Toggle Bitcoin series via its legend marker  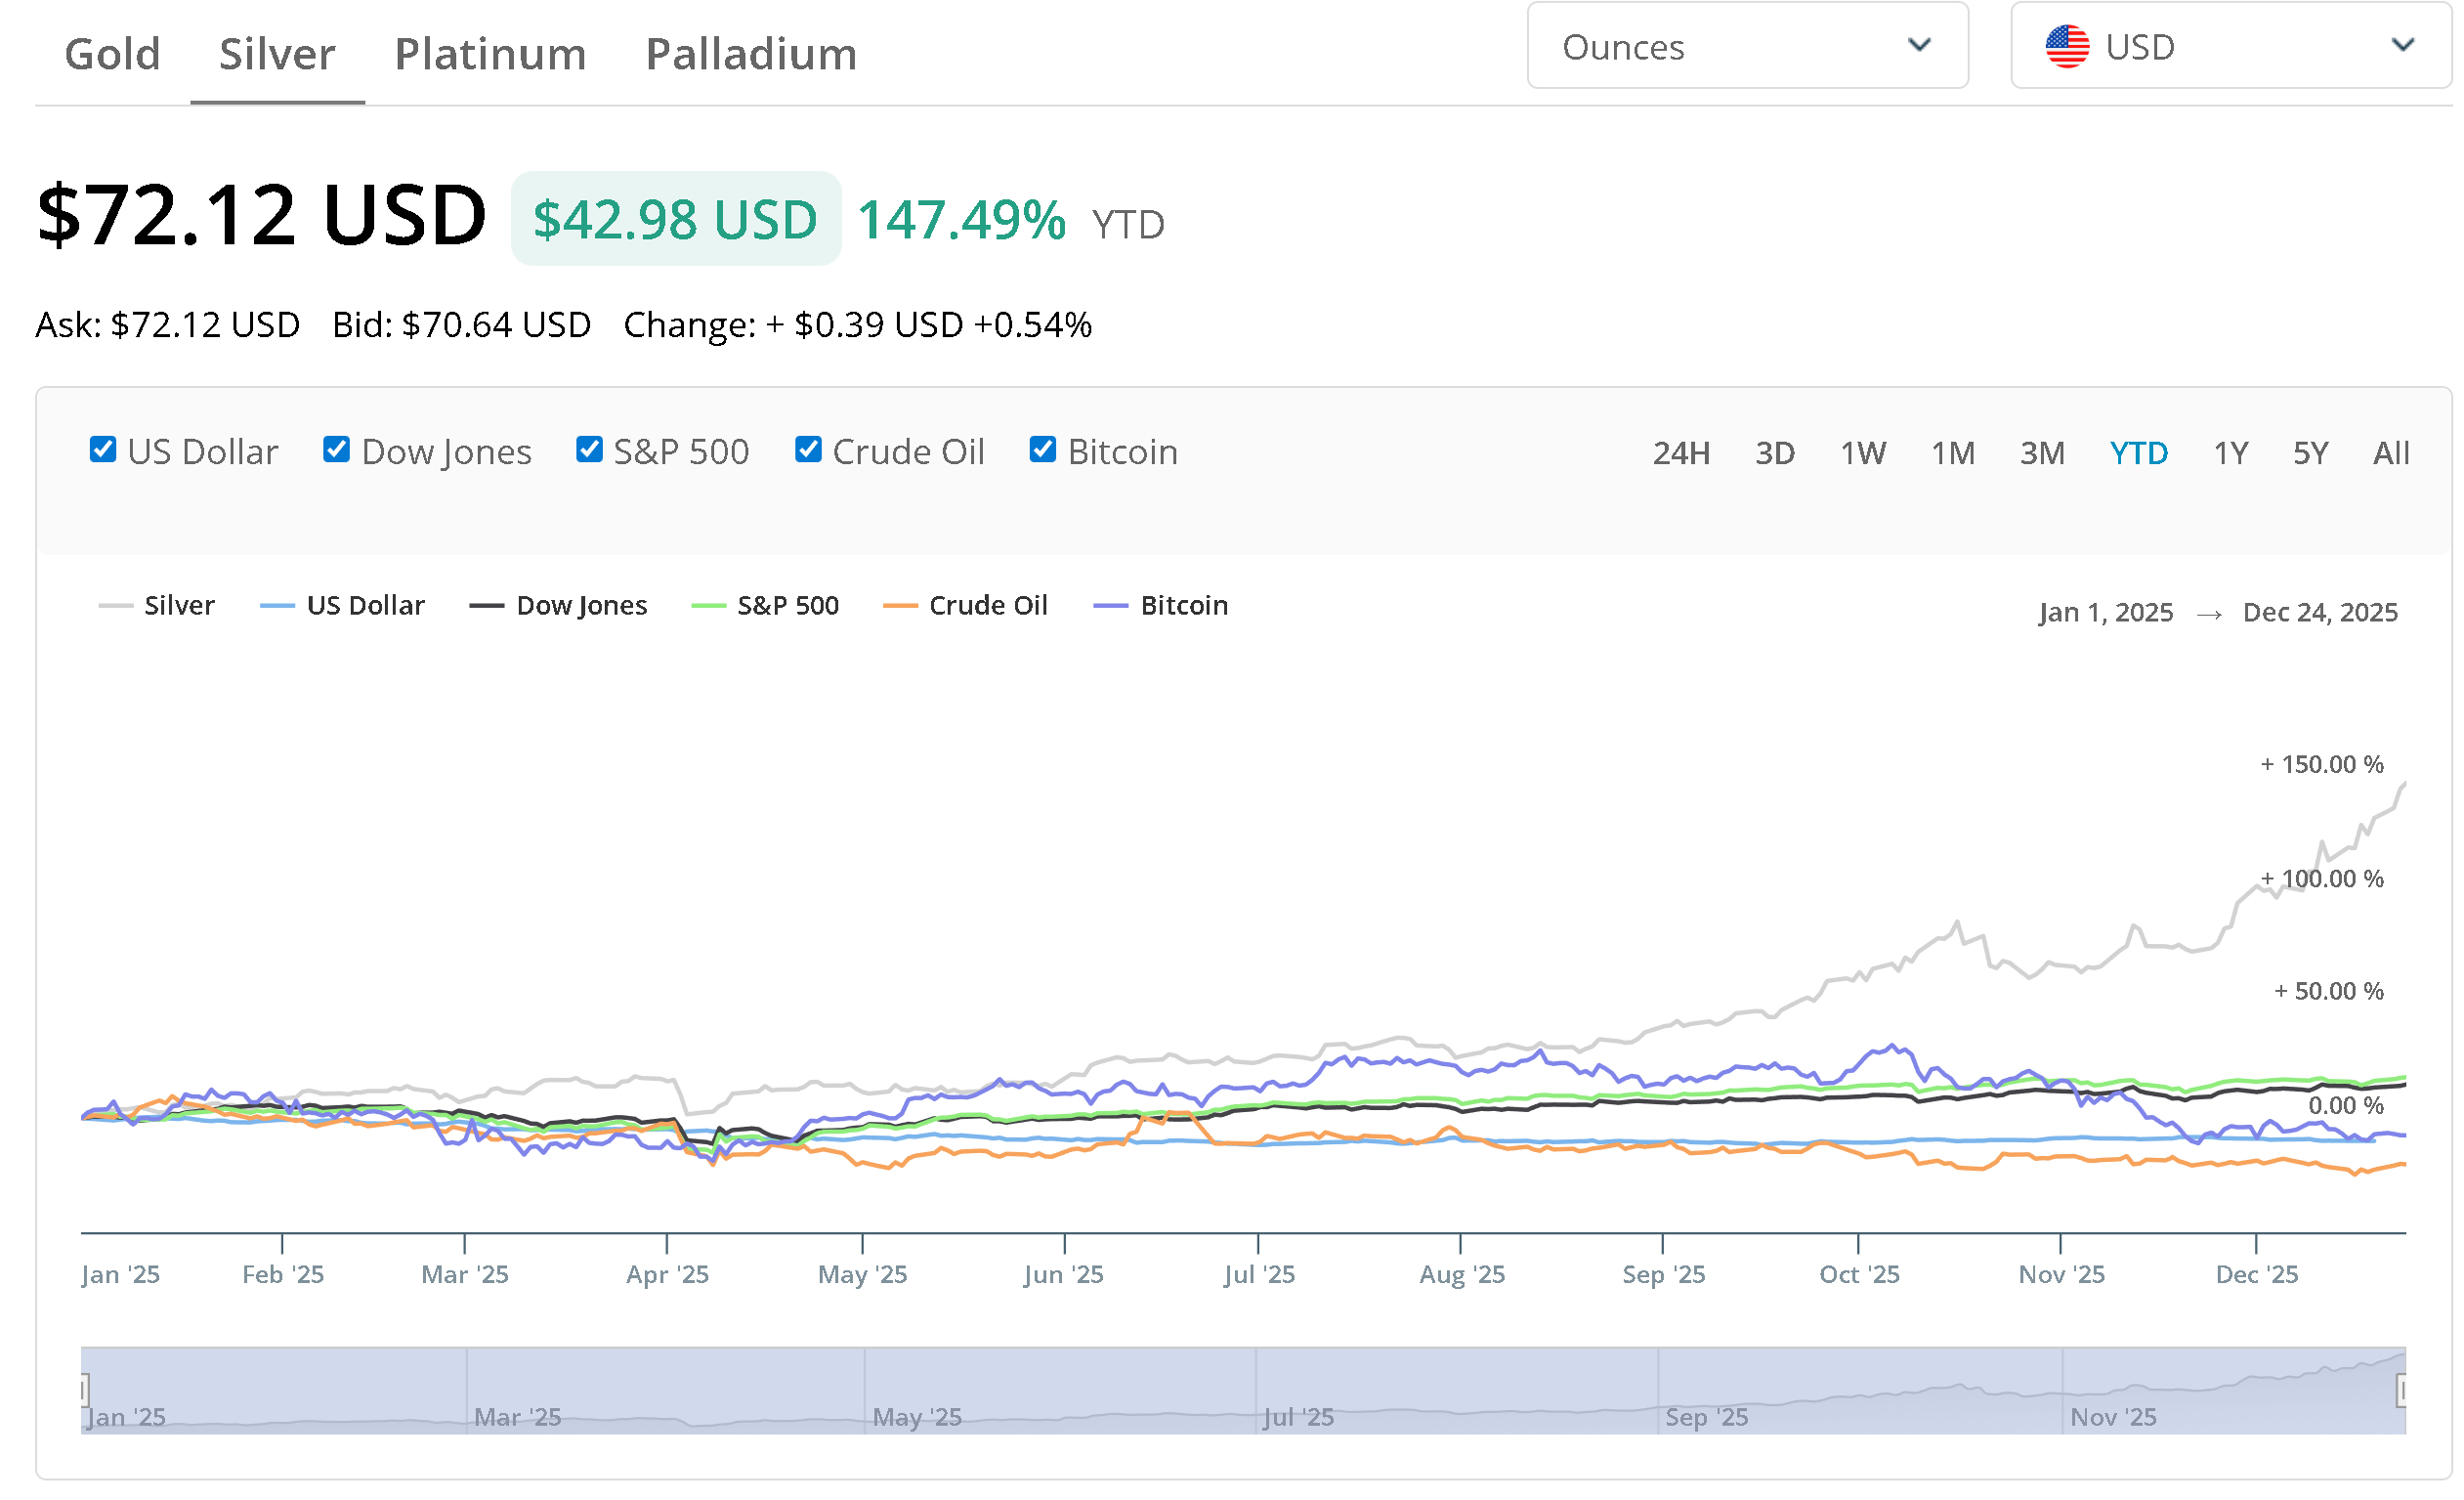(x=1111, y=606)
